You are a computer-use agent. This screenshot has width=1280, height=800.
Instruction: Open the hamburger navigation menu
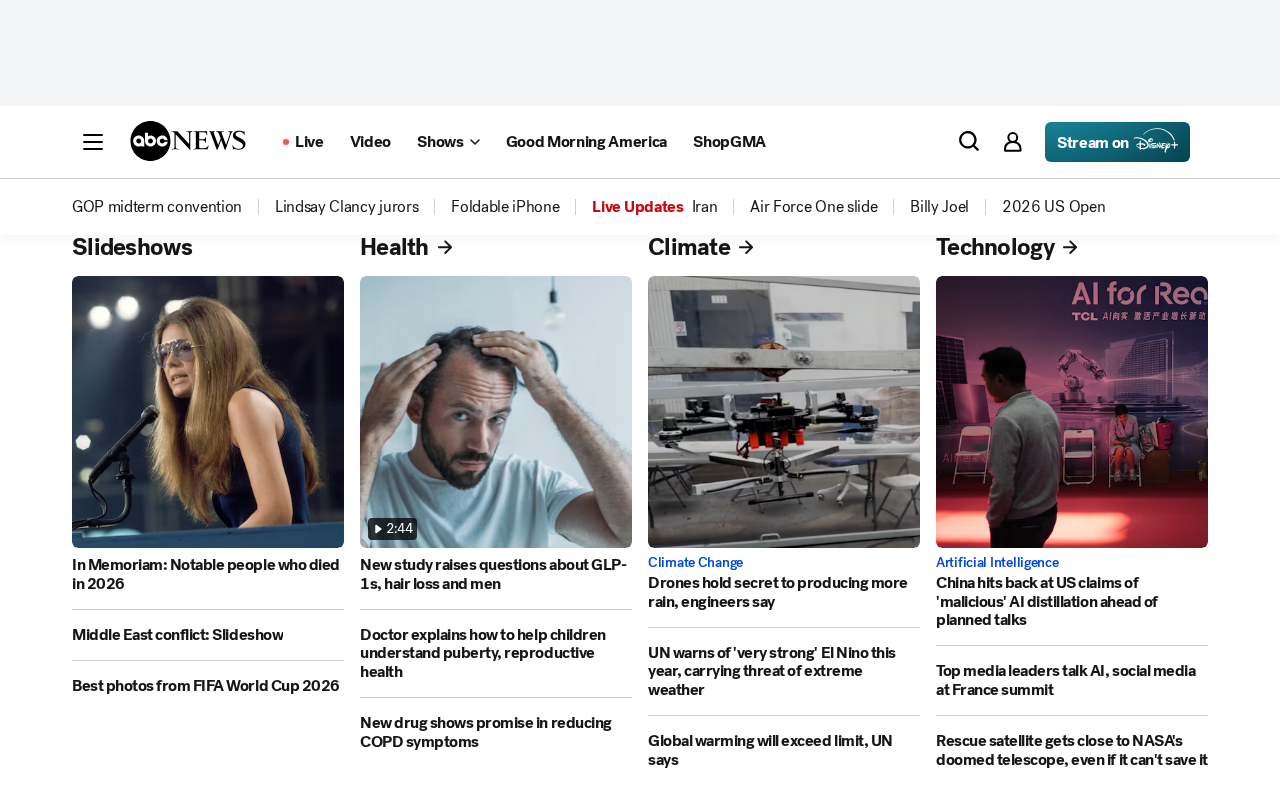pyautogui.click(x=93, y=142)
